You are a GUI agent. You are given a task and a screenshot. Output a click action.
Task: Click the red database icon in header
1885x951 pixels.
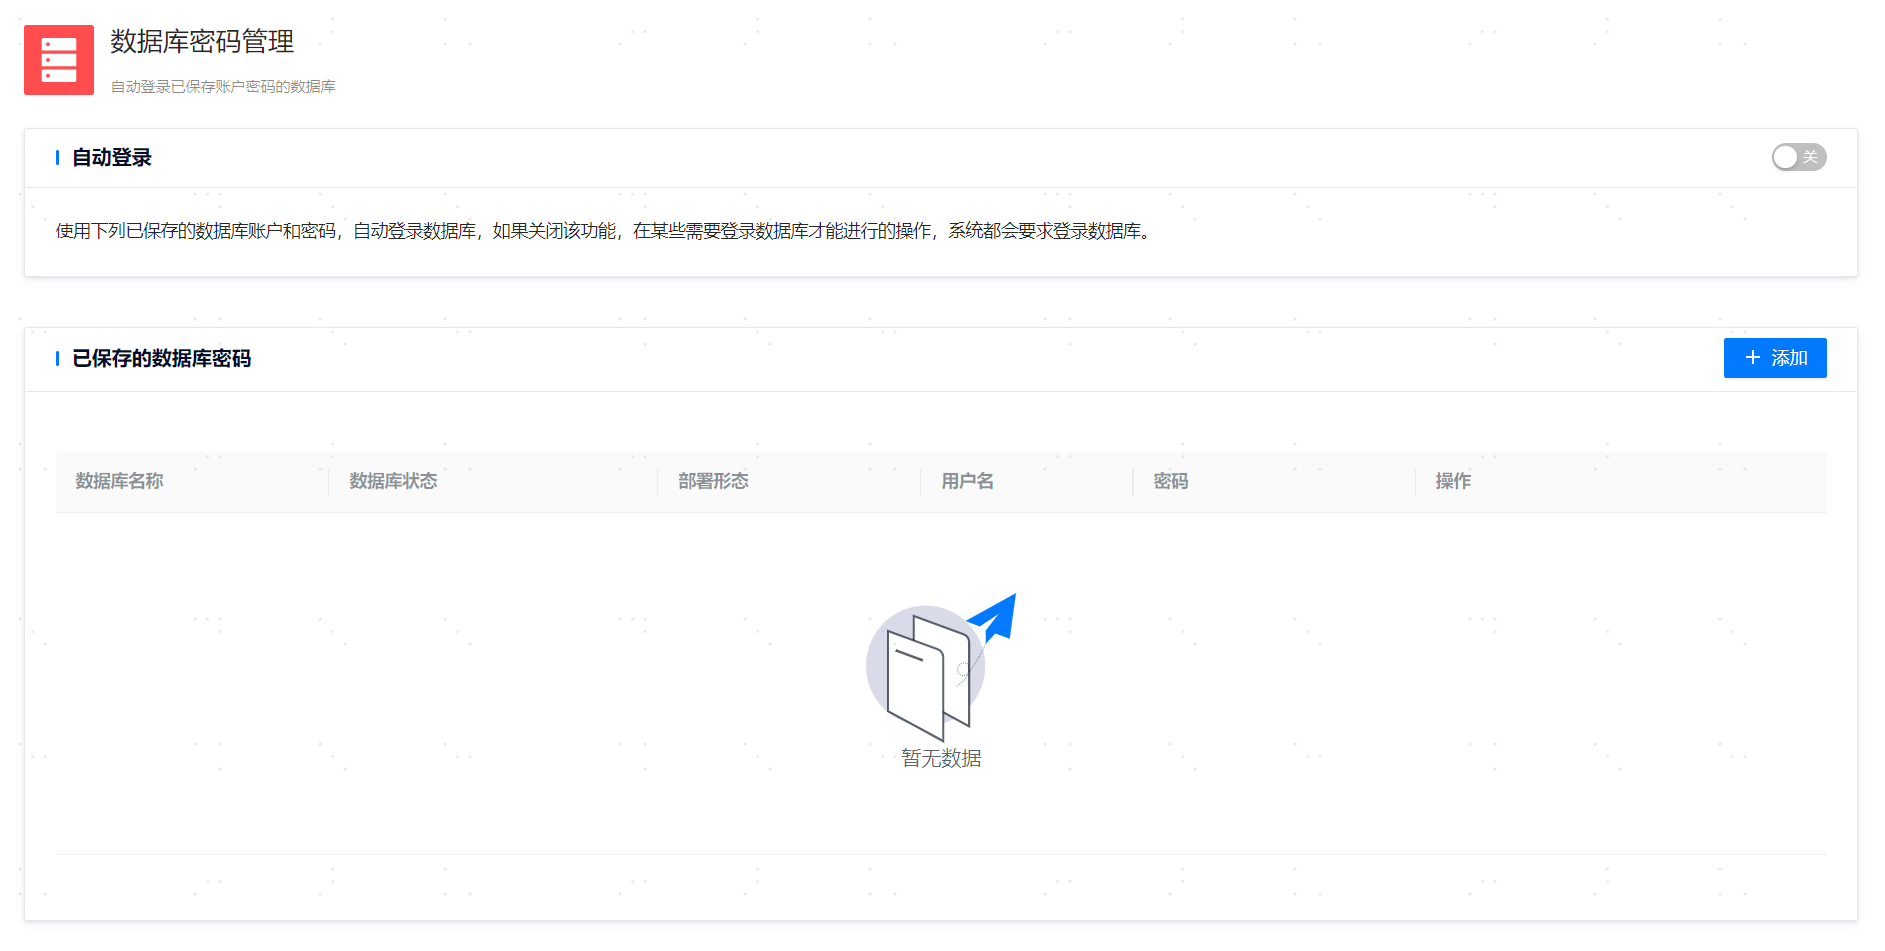point(59,60)
